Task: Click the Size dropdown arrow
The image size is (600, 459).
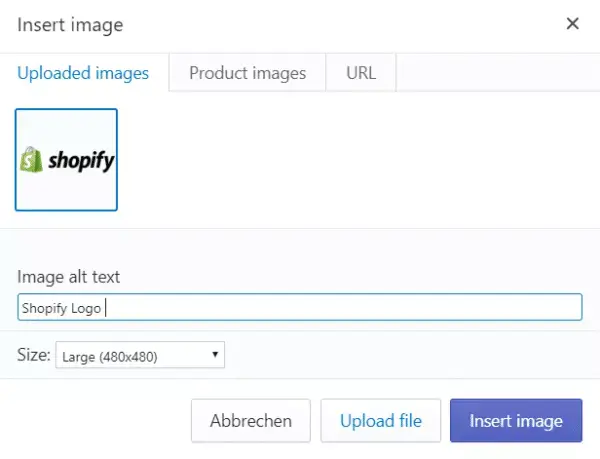Action: point(215,355)
